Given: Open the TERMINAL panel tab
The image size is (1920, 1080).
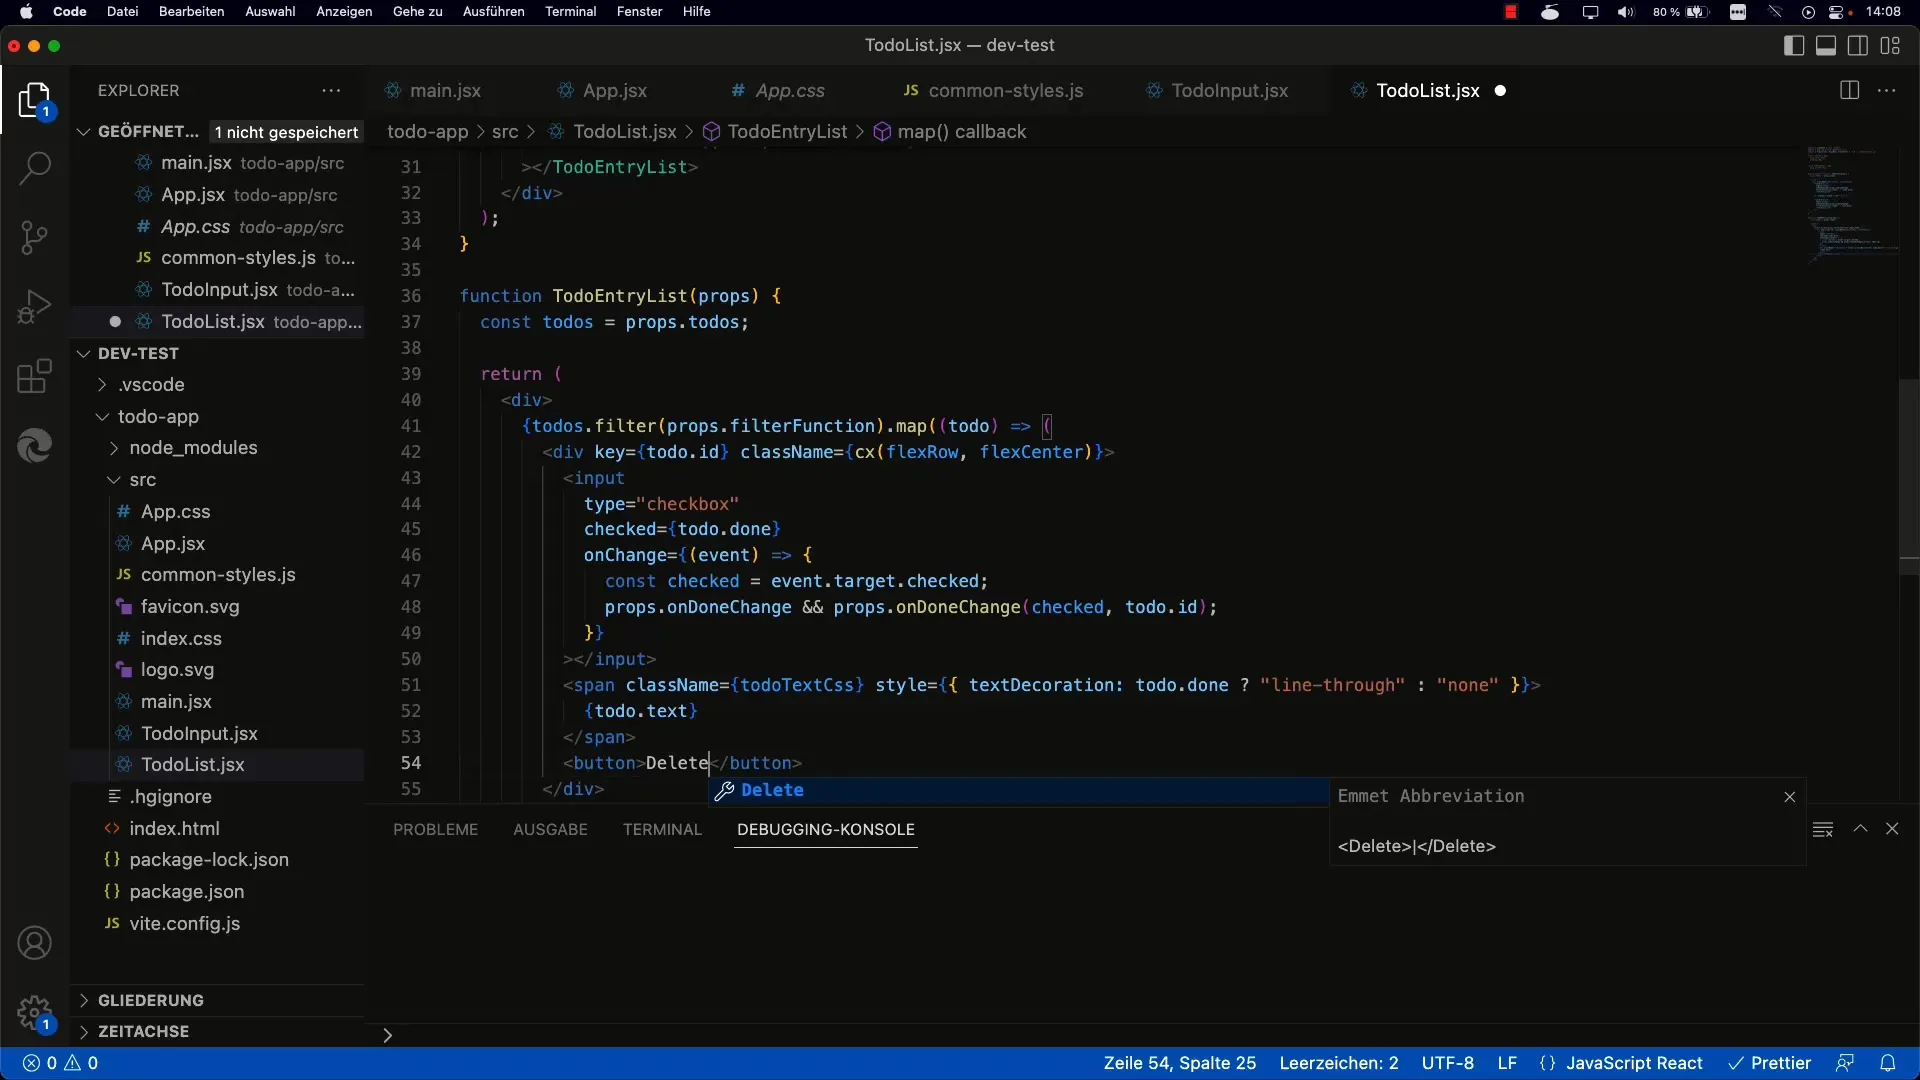Looking at the screenshot, I should coord(662,829).
